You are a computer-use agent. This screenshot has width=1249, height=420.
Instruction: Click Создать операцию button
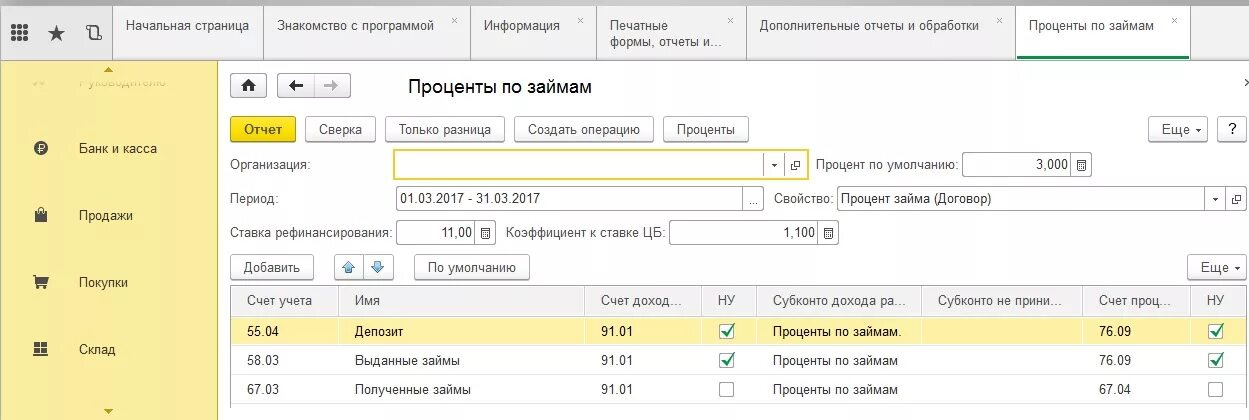(x=583, y=129)
